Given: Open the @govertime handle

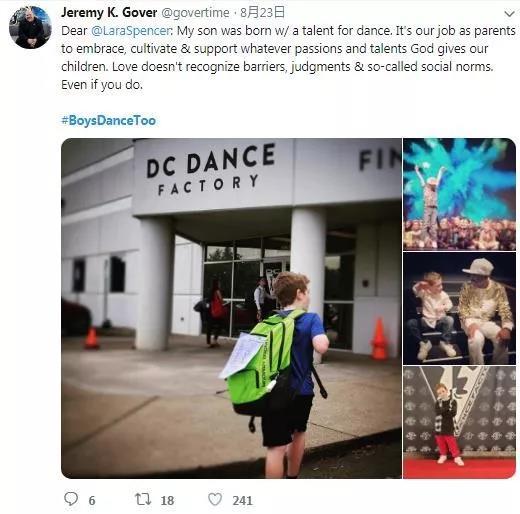Looking at the screenshot, I should coord(195,13).
